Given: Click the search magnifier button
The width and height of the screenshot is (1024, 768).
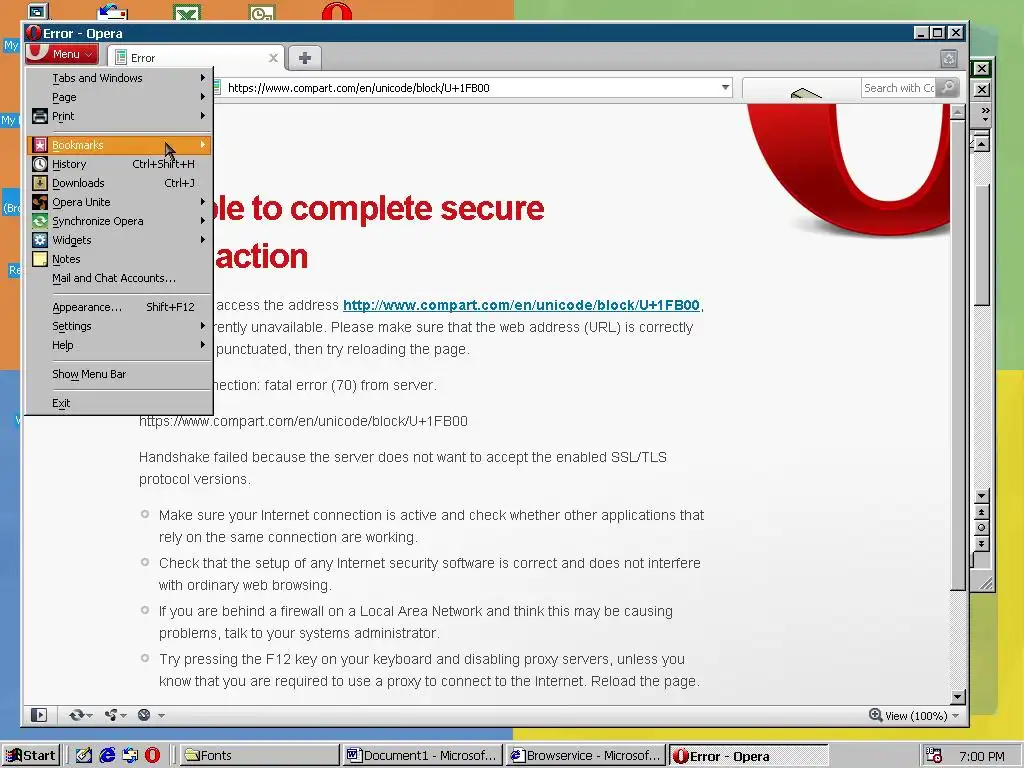Looking at the screenshot, I should 948,88.
